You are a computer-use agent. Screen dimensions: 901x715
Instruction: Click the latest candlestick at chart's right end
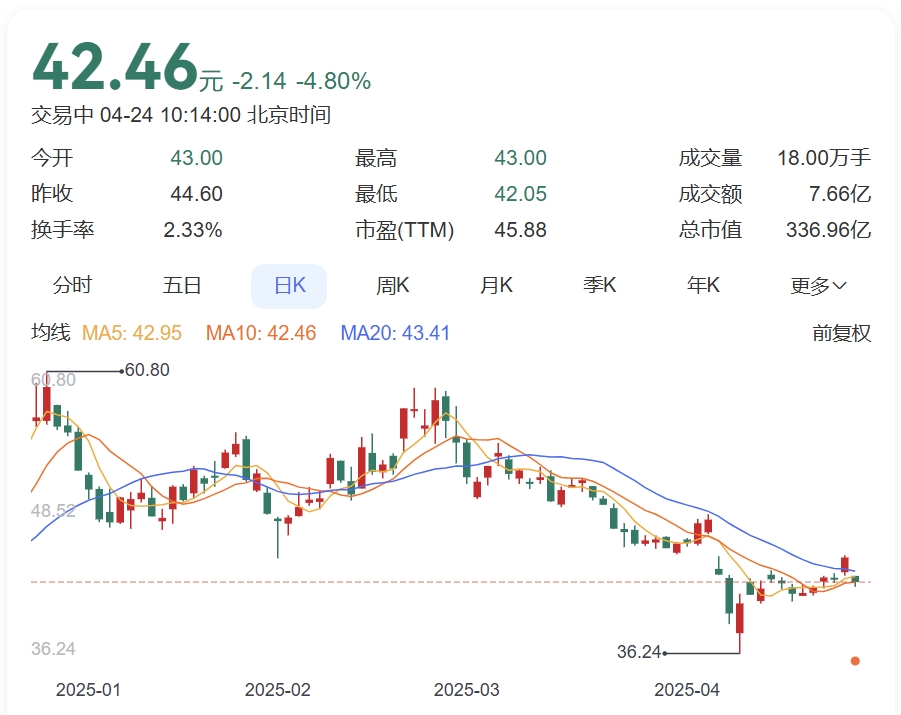pos(856,581)
